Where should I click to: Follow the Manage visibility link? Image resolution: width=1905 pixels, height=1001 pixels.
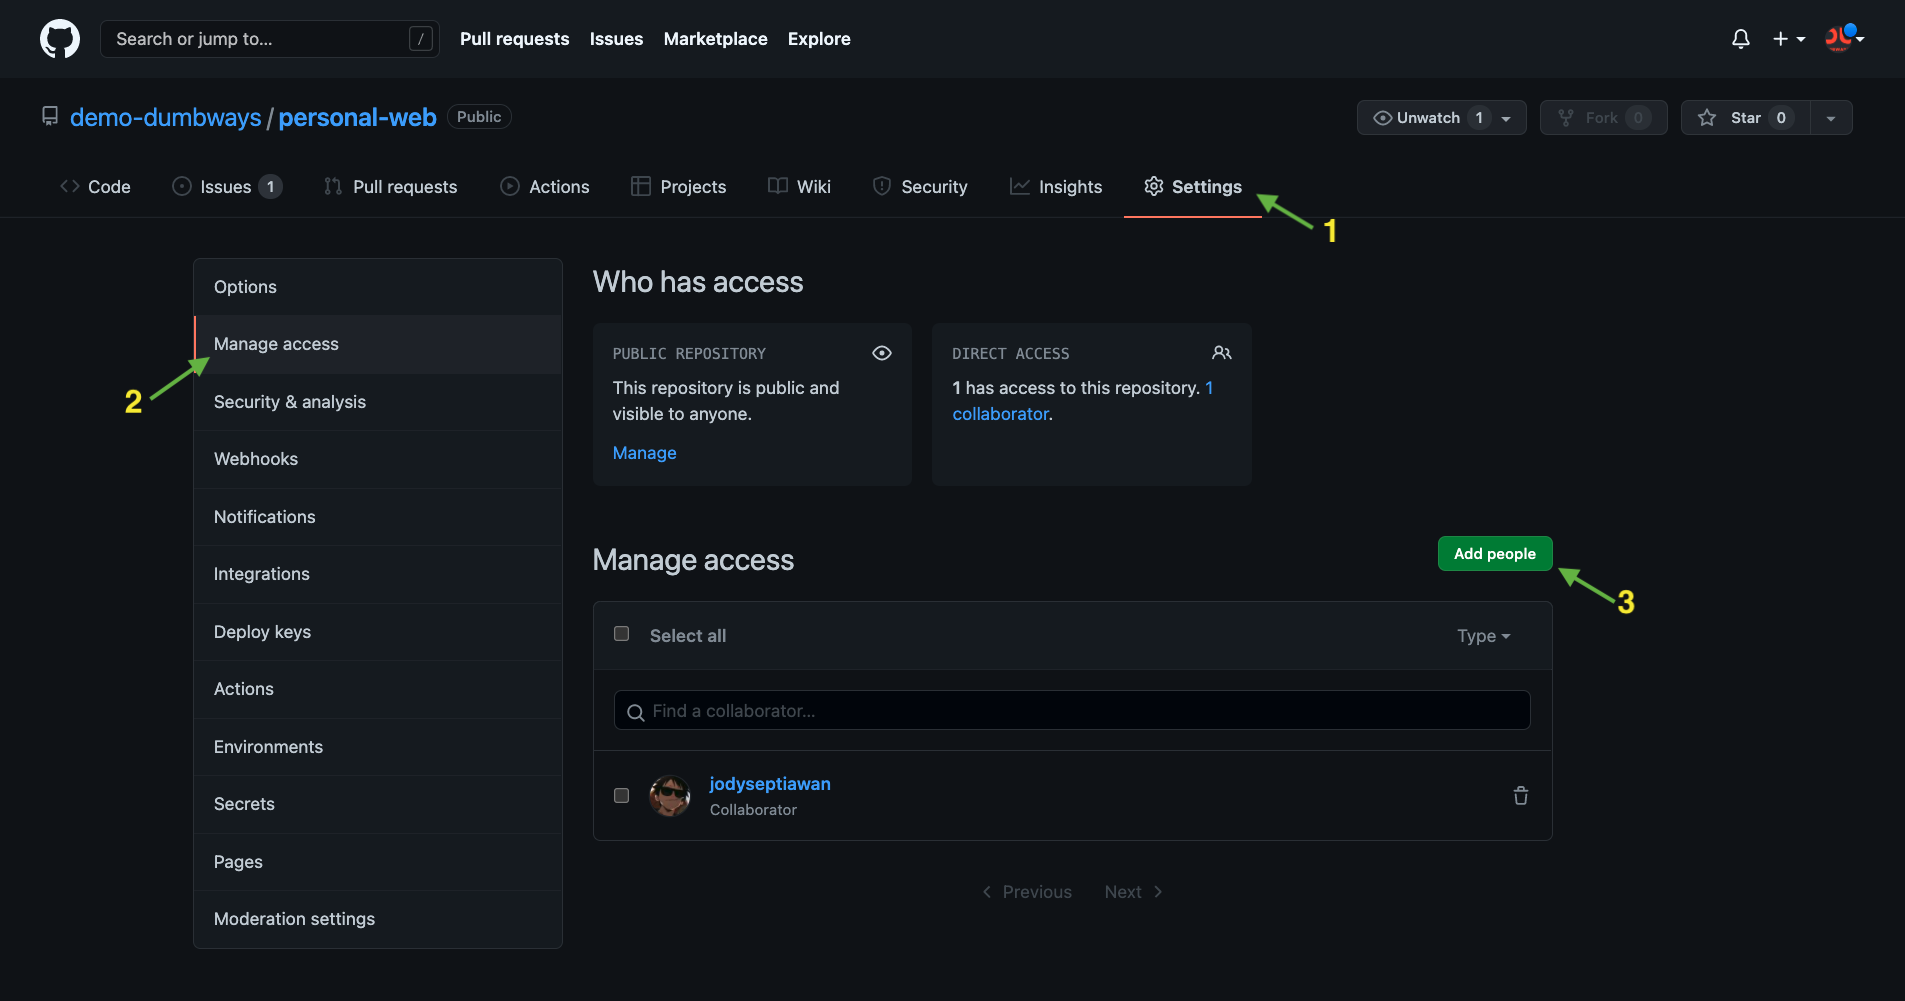coord(644,453)
